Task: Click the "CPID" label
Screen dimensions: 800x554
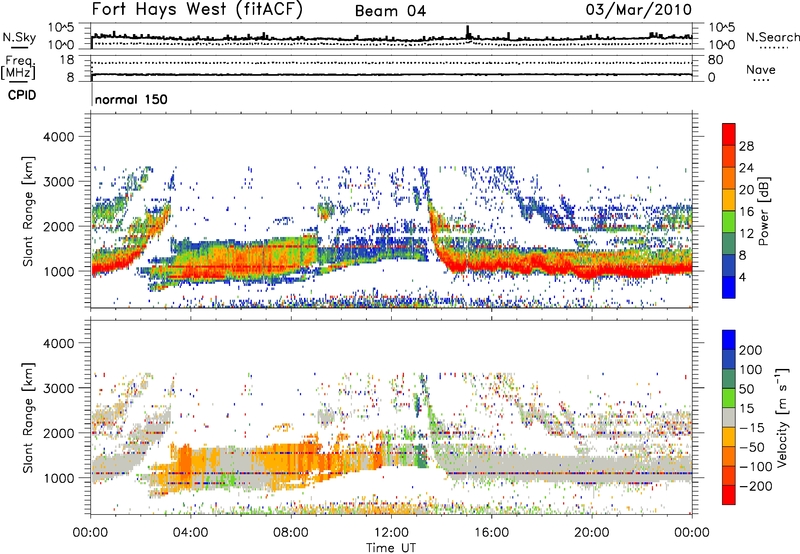Action: pos(22,95)
